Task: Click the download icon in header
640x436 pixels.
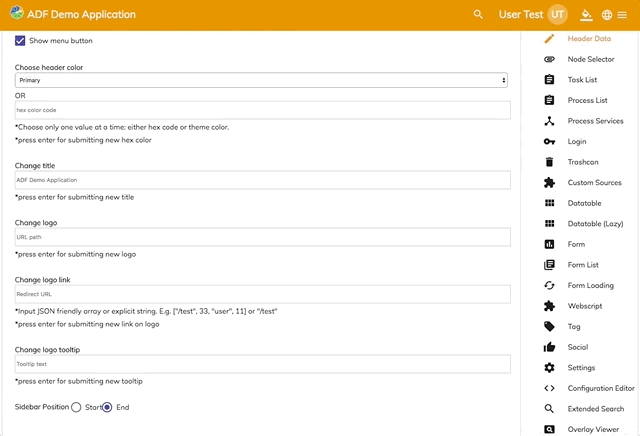Action: (x=587, y=15)
